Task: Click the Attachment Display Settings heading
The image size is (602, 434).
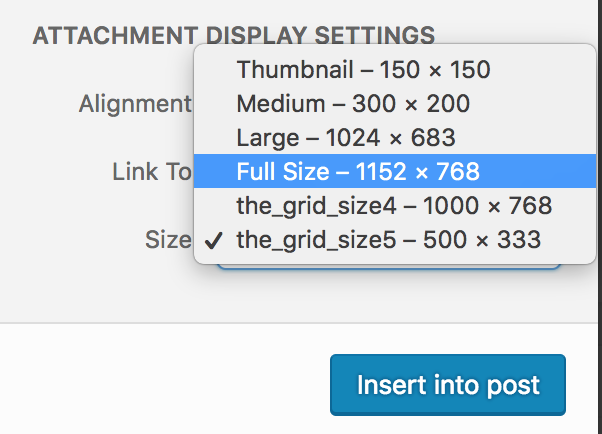Action: click(234, 36)
